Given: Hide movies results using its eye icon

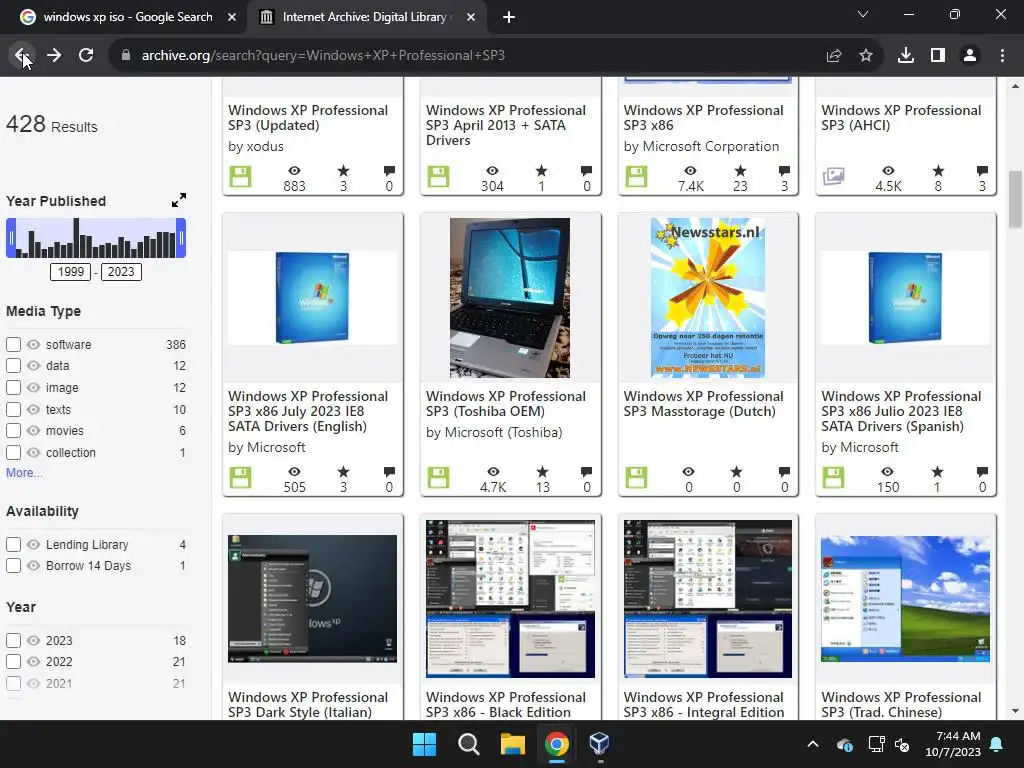Looking at the screenshot, I should point(33,430).
